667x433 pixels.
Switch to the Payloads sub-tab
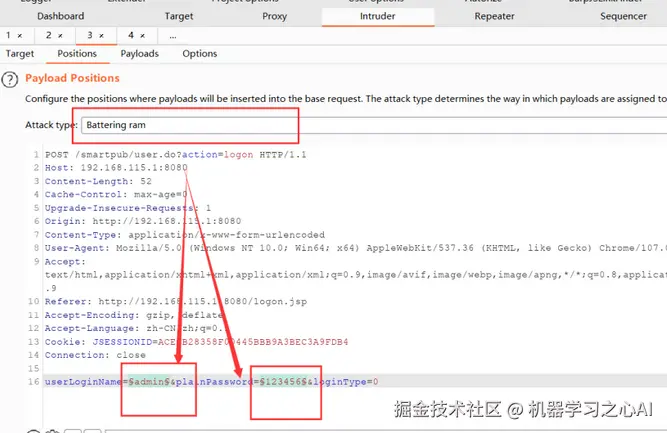pyautogui.click(x=140, y=54)
